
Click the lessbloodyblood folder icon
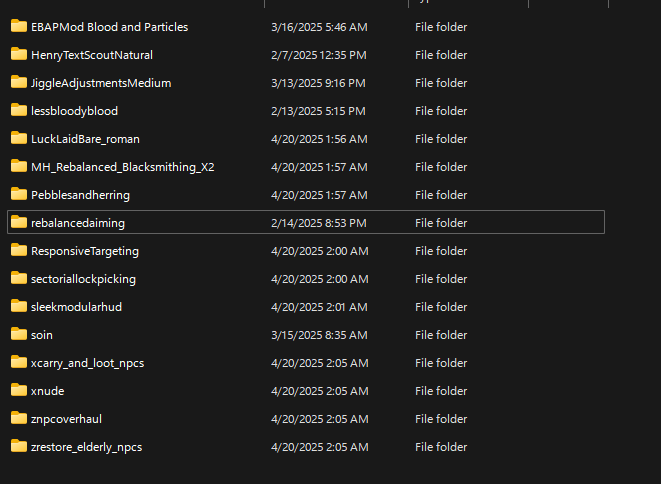point(18,111)
